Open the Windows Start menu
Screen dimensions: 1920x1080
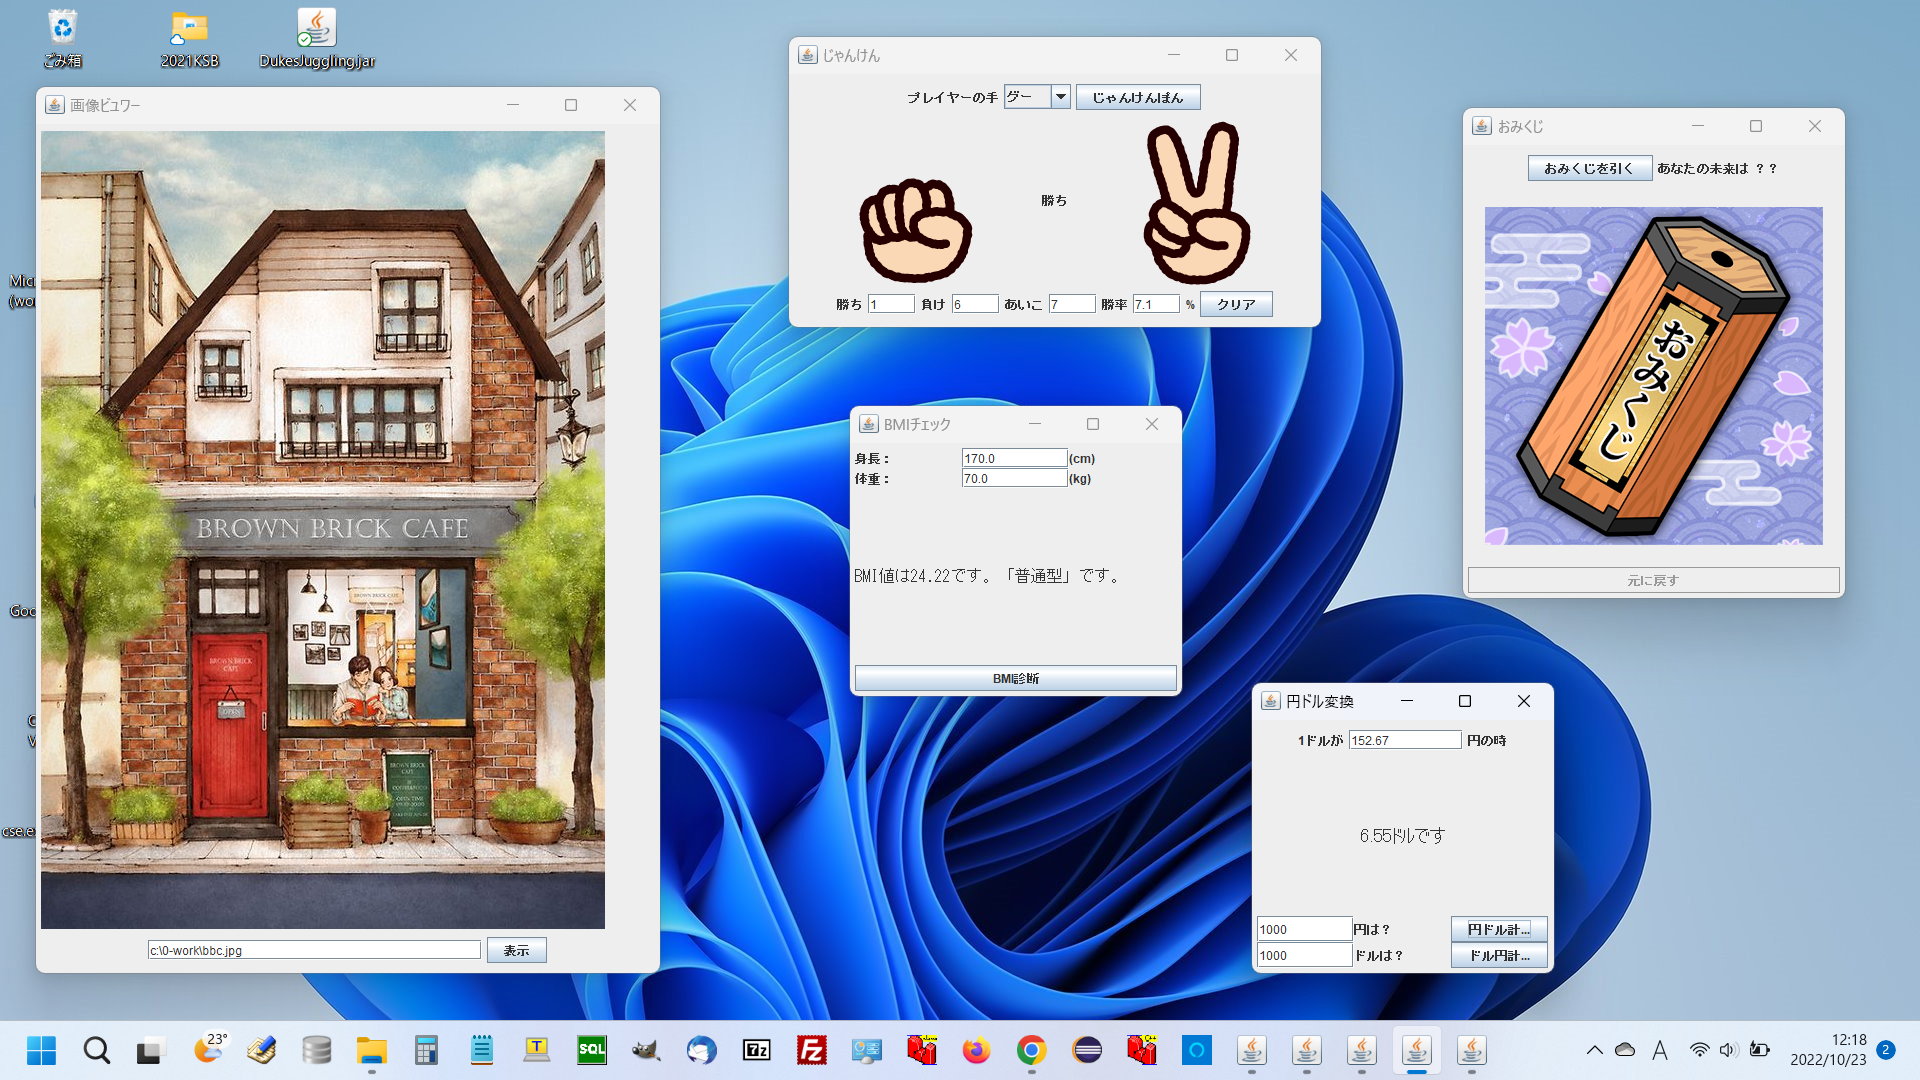(x=41, y=1050)
